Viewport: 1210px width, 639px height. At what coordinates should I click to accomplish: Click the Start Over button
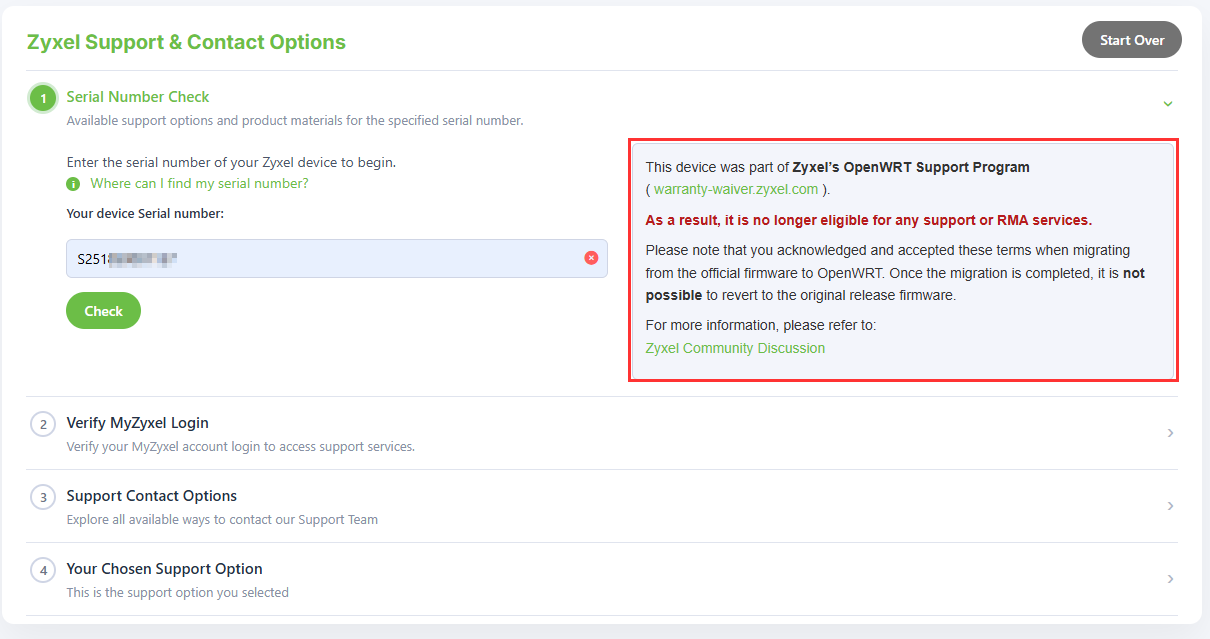(x=1131, y=40)
